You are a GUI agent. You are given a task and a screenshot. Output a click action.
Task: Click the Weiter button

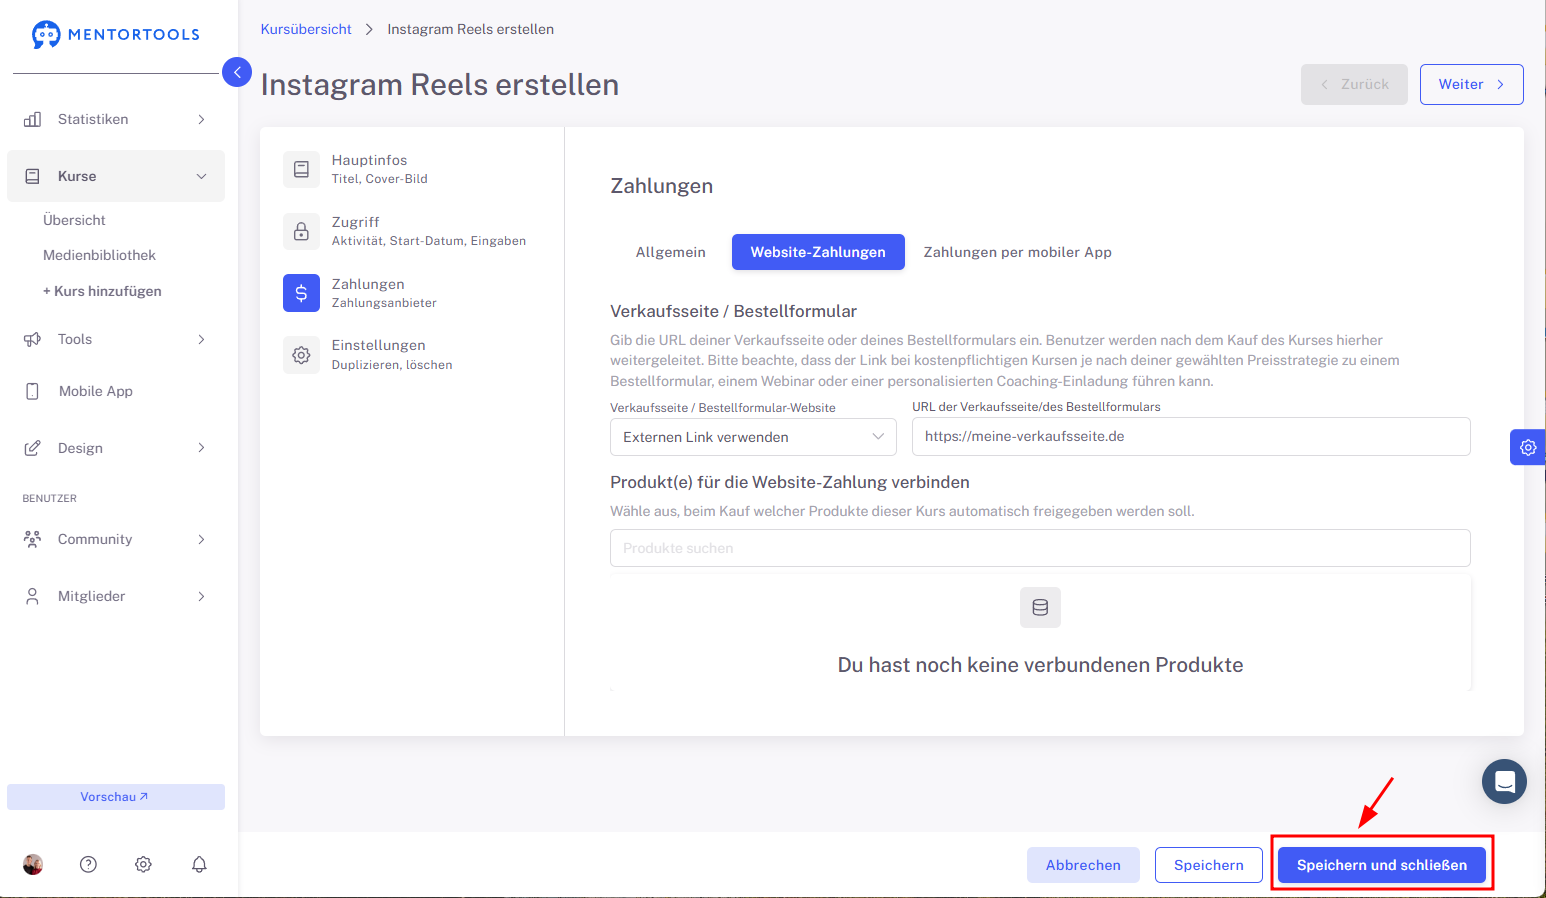1471,84
